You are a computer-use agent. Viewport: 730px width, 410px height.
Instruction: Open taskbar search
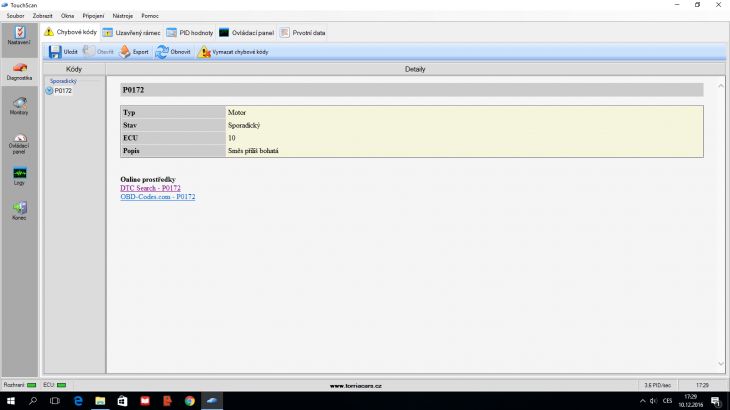click(33, 401)
